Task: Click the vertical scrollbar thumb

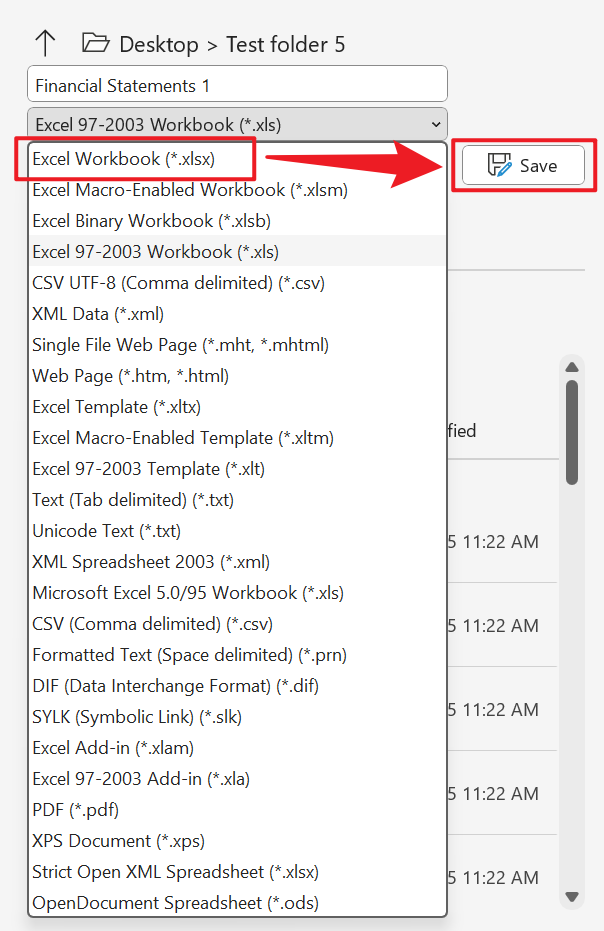Action: point(572,433)
